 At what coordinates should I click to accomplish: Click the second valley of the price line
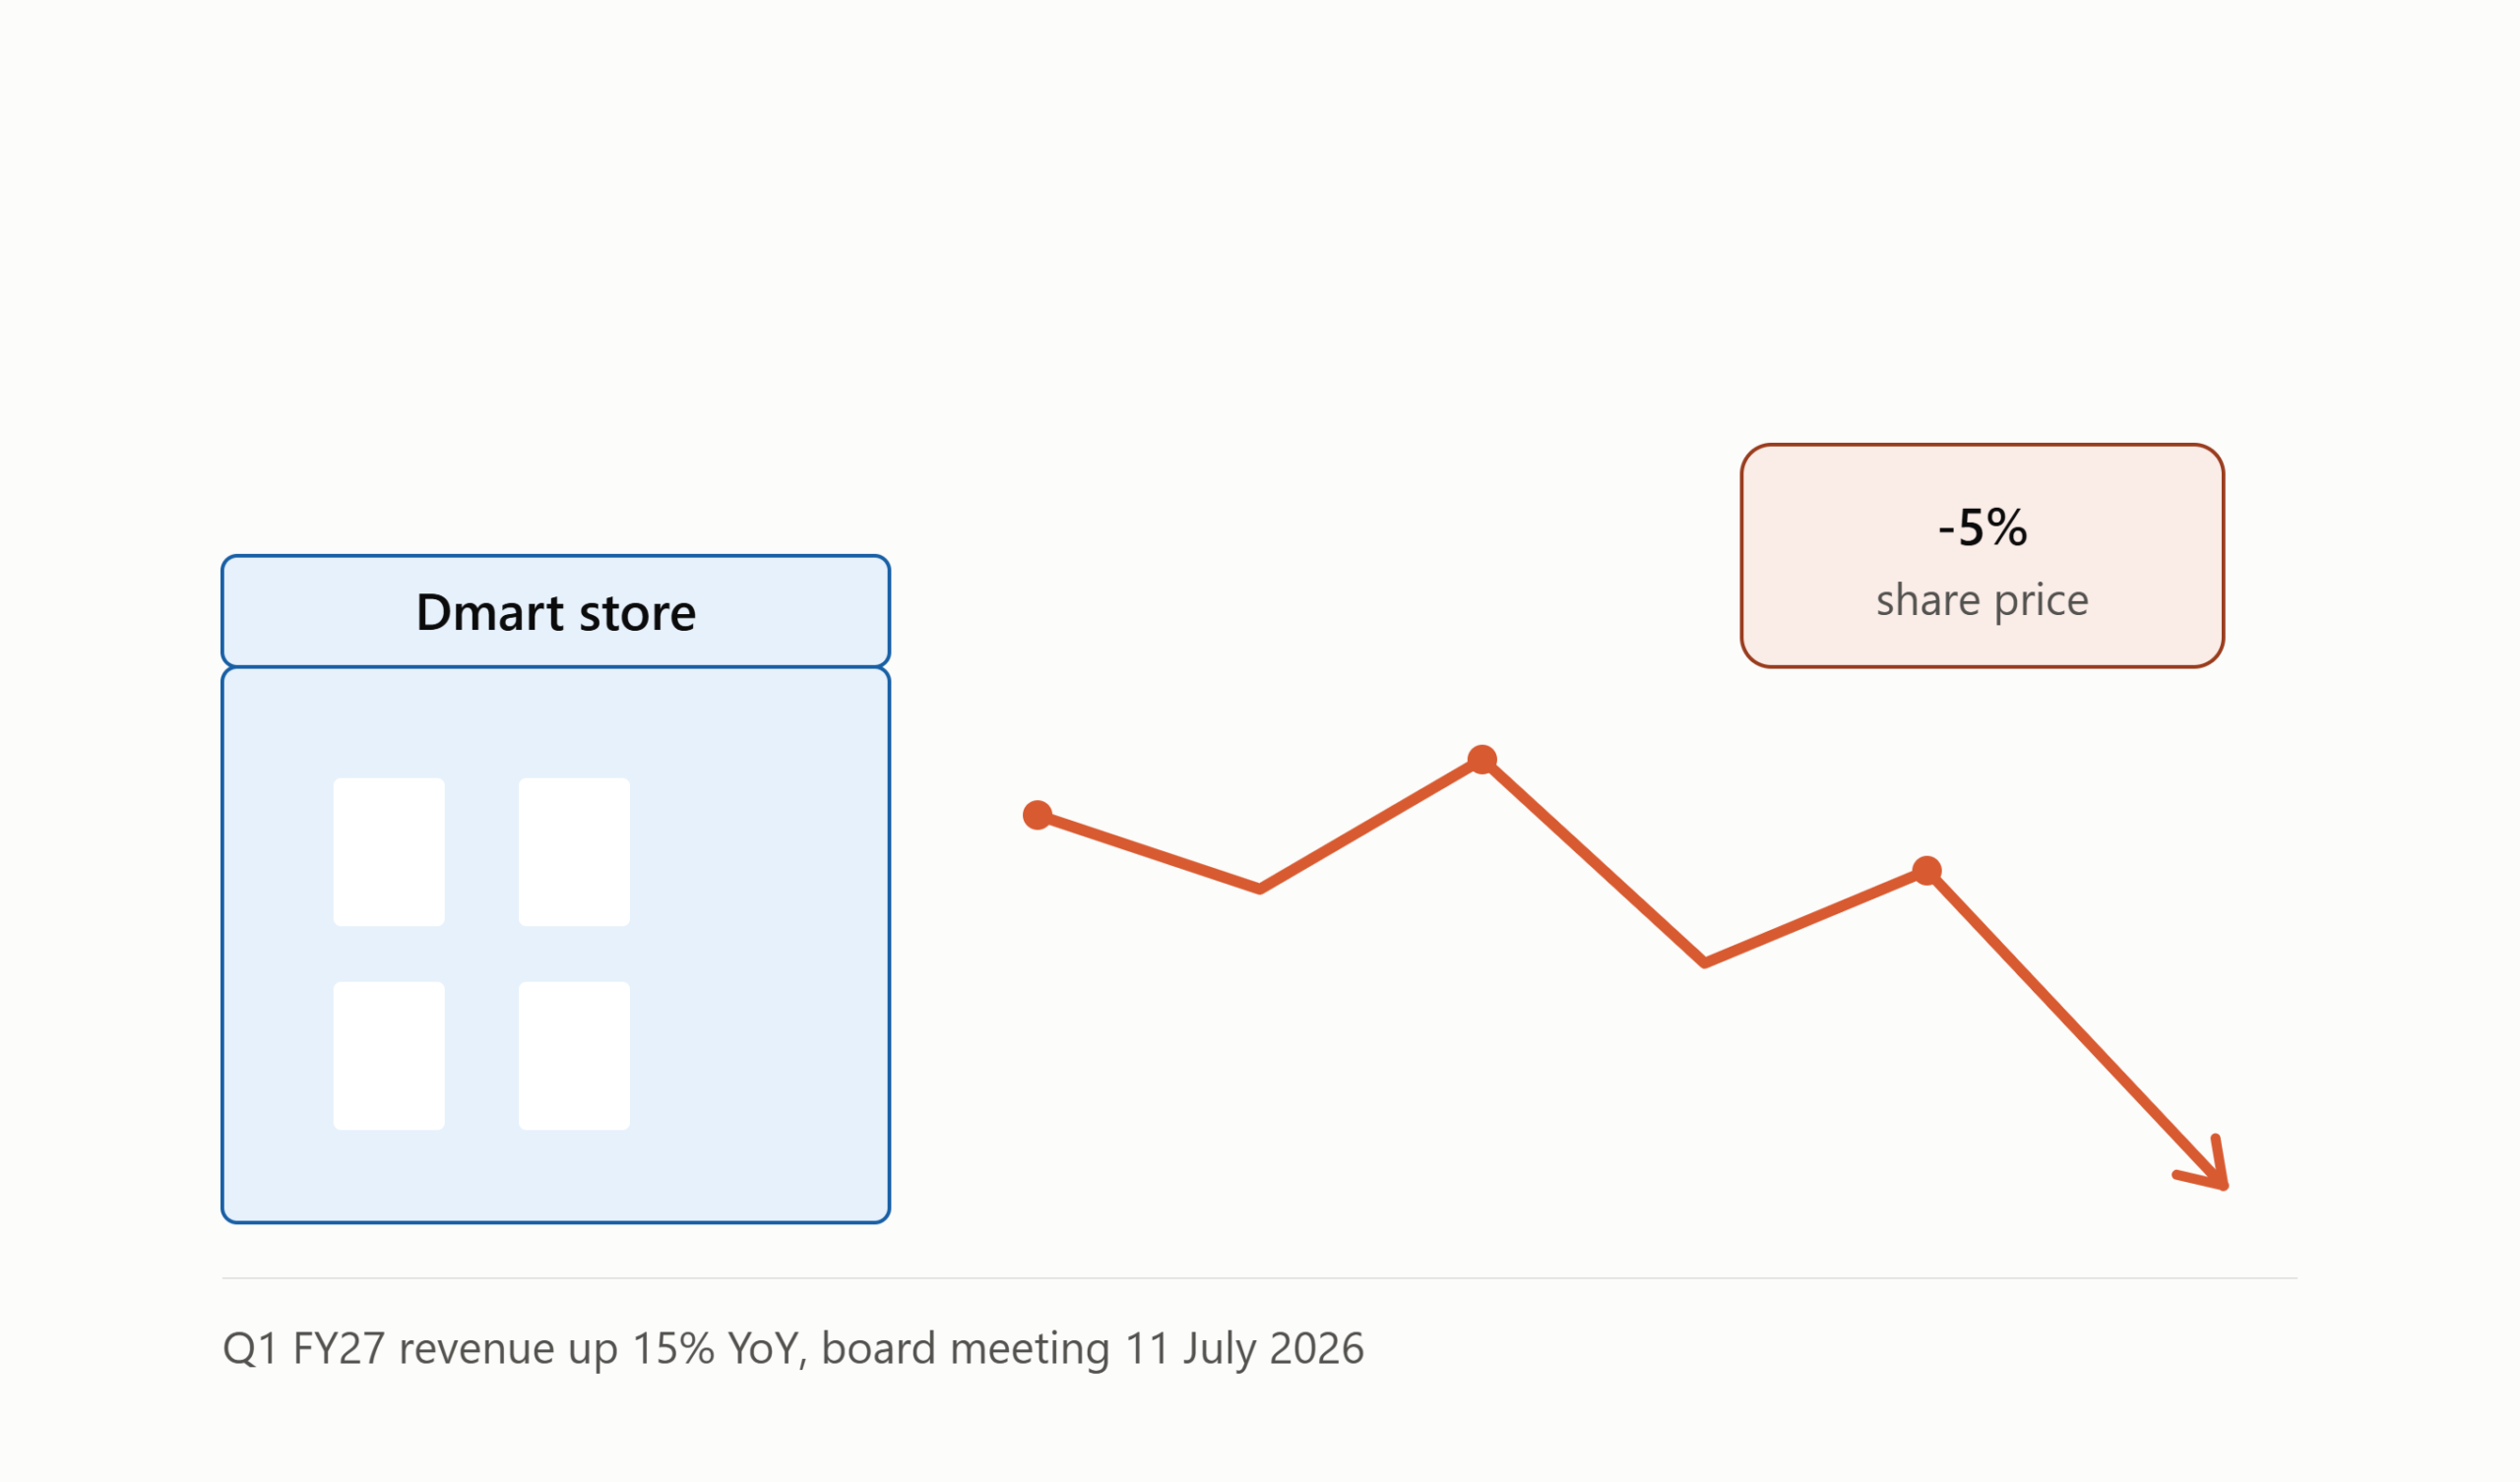(1705, 963)
